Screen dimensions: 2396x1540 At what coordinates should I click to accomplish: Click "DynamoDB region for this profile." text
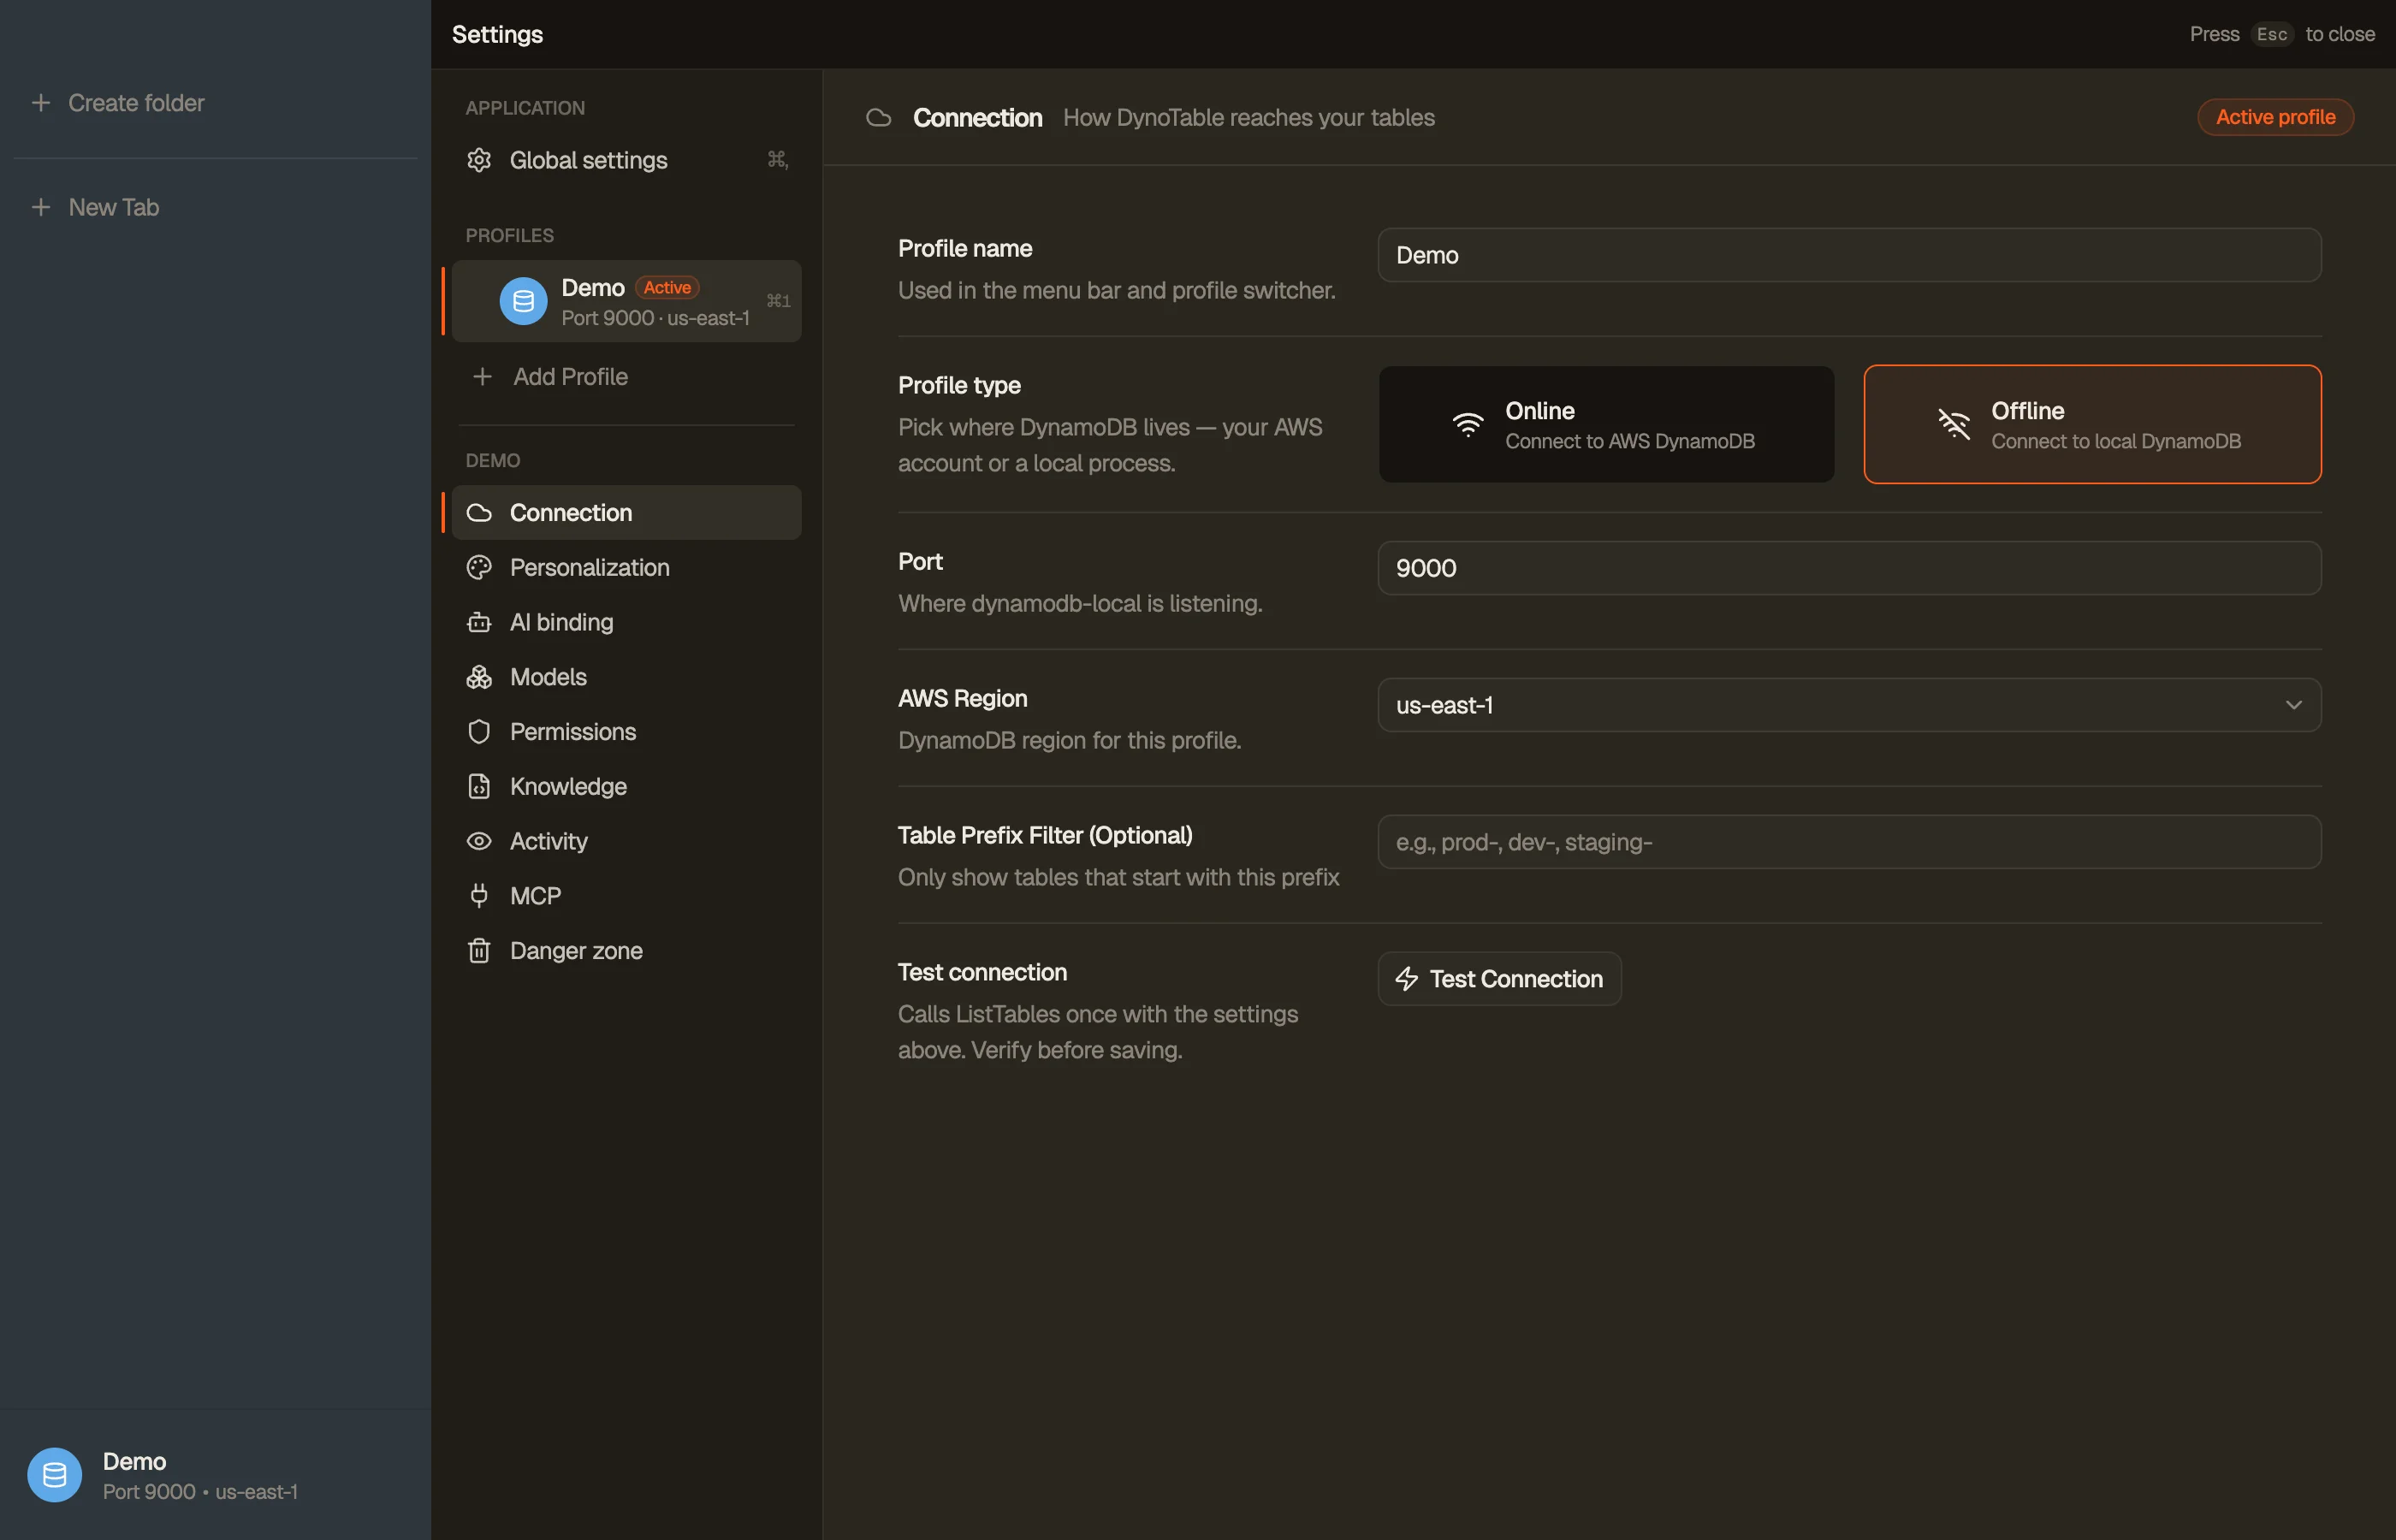click(1069, 741)
